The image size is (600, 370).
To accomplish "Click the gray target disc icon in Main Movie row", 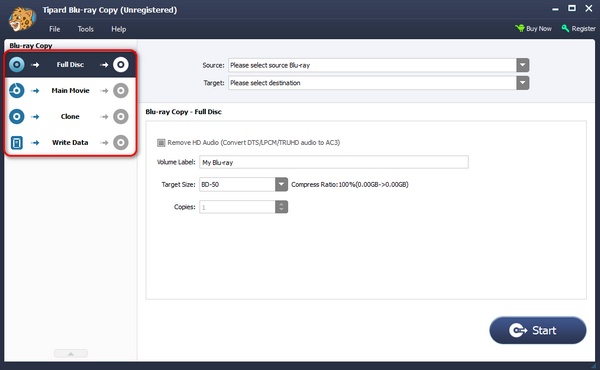I will click(x=121, y=91).
